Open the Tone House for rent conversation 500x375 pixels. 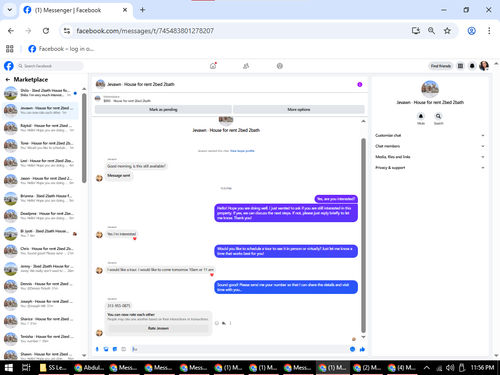click(41, 145)
